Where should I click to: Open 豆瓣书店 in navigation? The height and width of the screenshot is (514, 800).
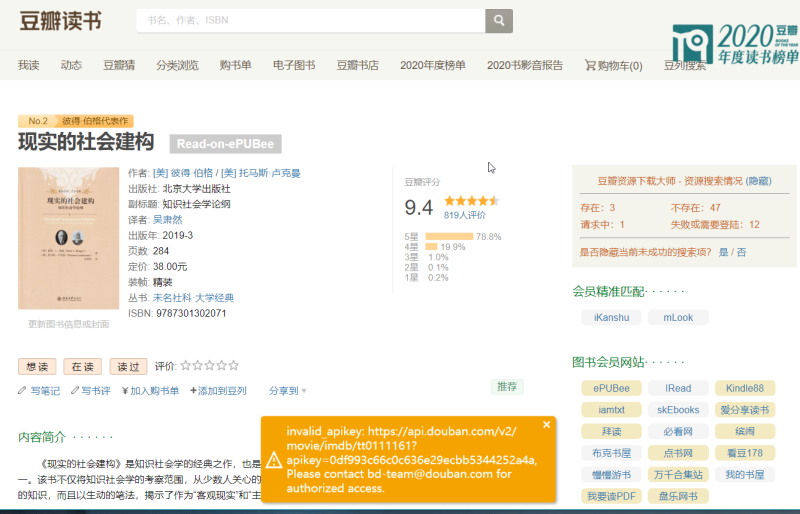point(357,65)
